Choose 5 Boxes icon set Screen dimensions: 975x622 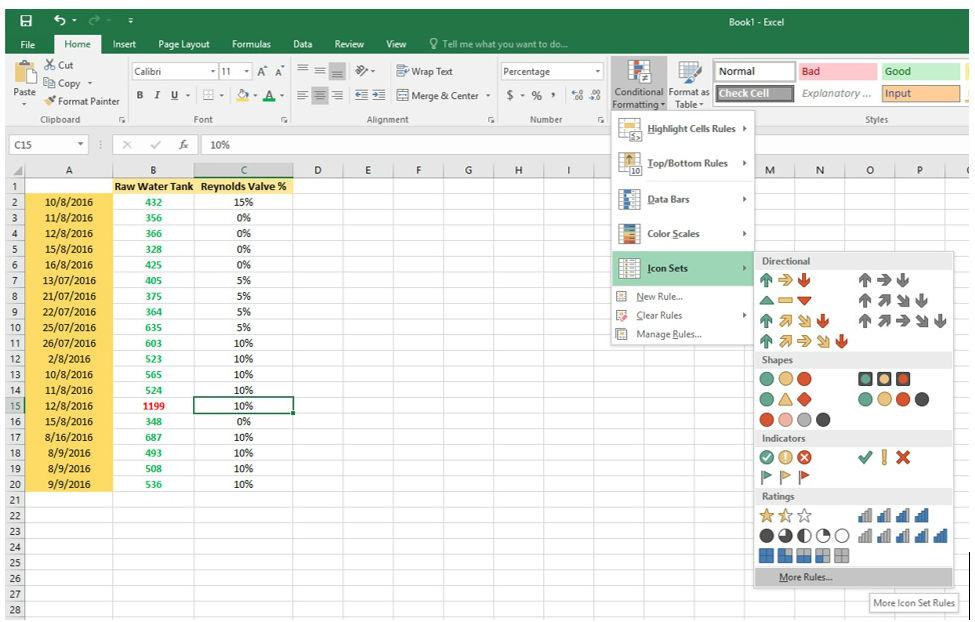click(803, 555)
